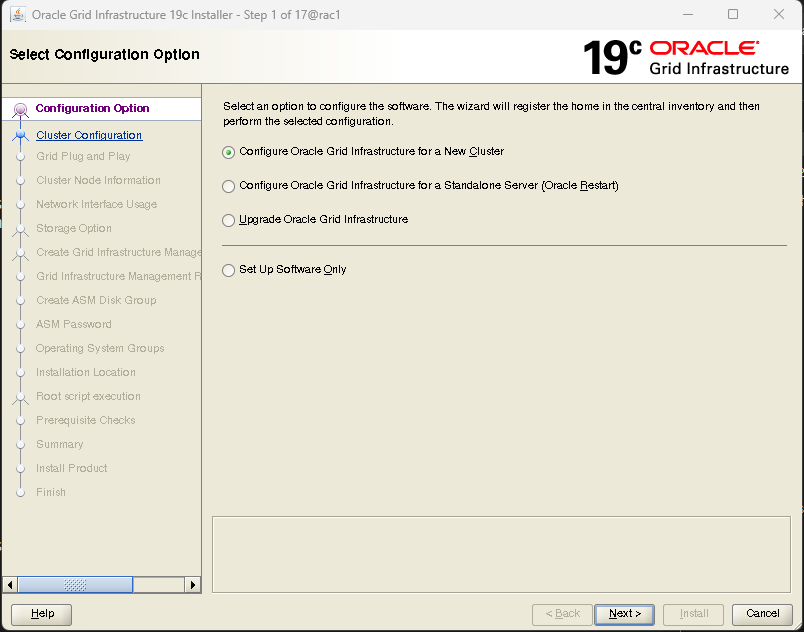Click the empty message area panel
Viewport: 804px width, 632px height.
[501, 555]
